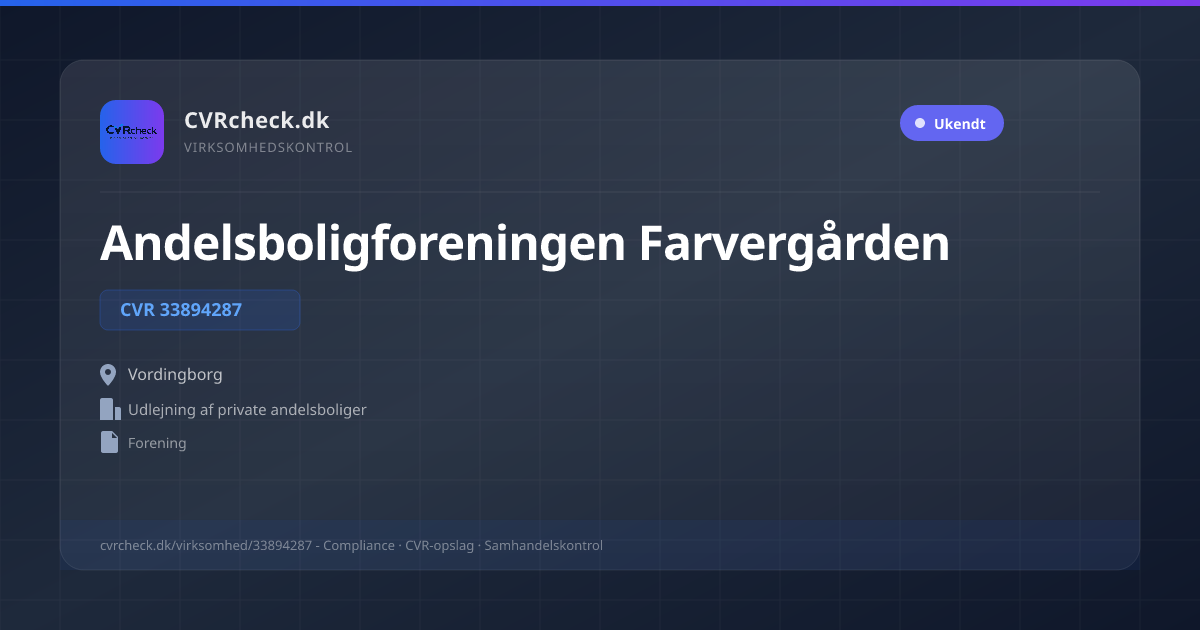Viewport: 1200px width, 630px height.
Task: Click the document icon beside Forening
Action: pyautogui.click(x=109, y=442)
